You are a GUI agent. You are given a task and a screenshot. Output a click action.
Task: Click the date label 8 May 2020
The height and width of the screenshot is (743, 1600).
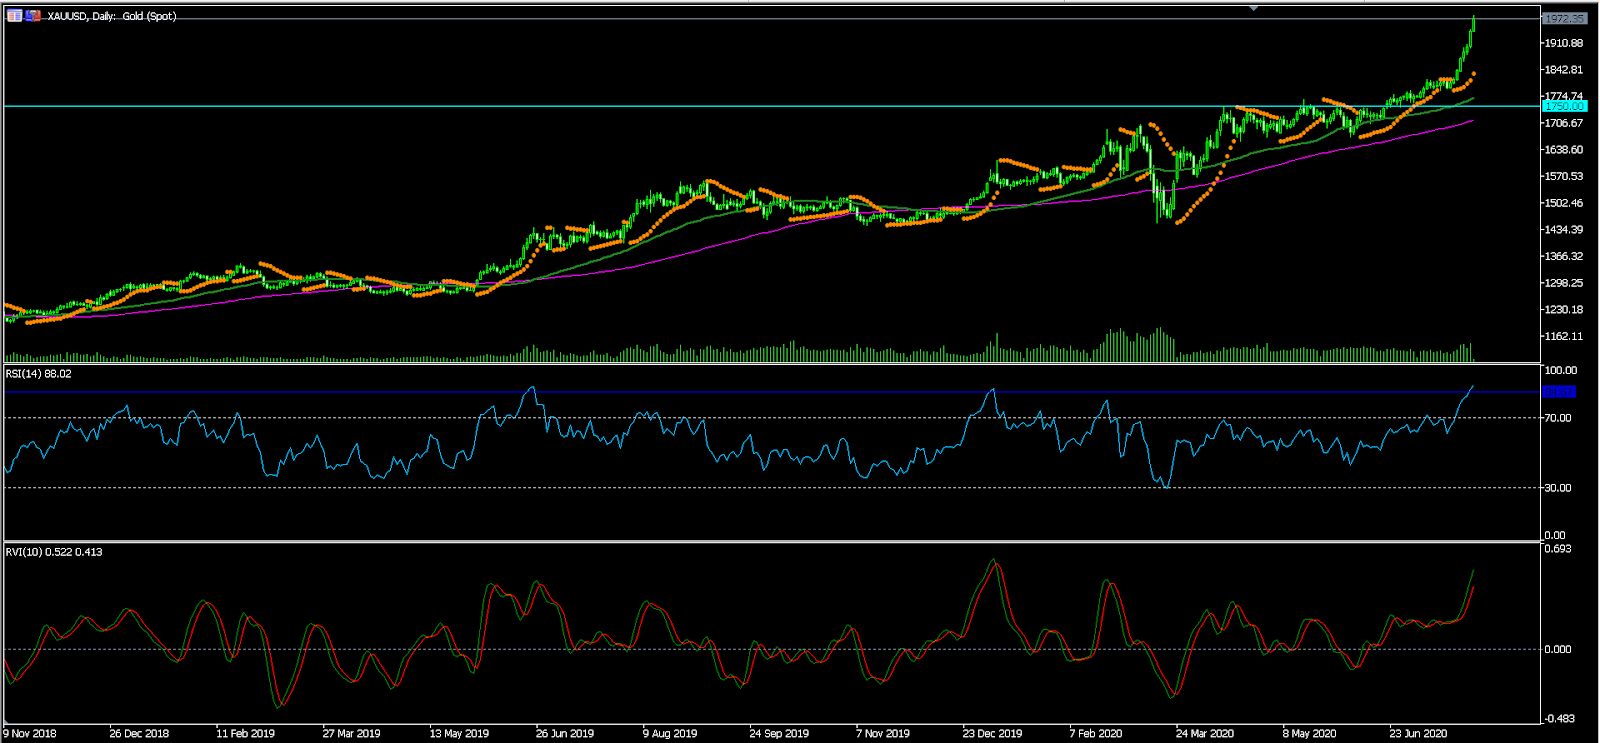point(1309,734)
